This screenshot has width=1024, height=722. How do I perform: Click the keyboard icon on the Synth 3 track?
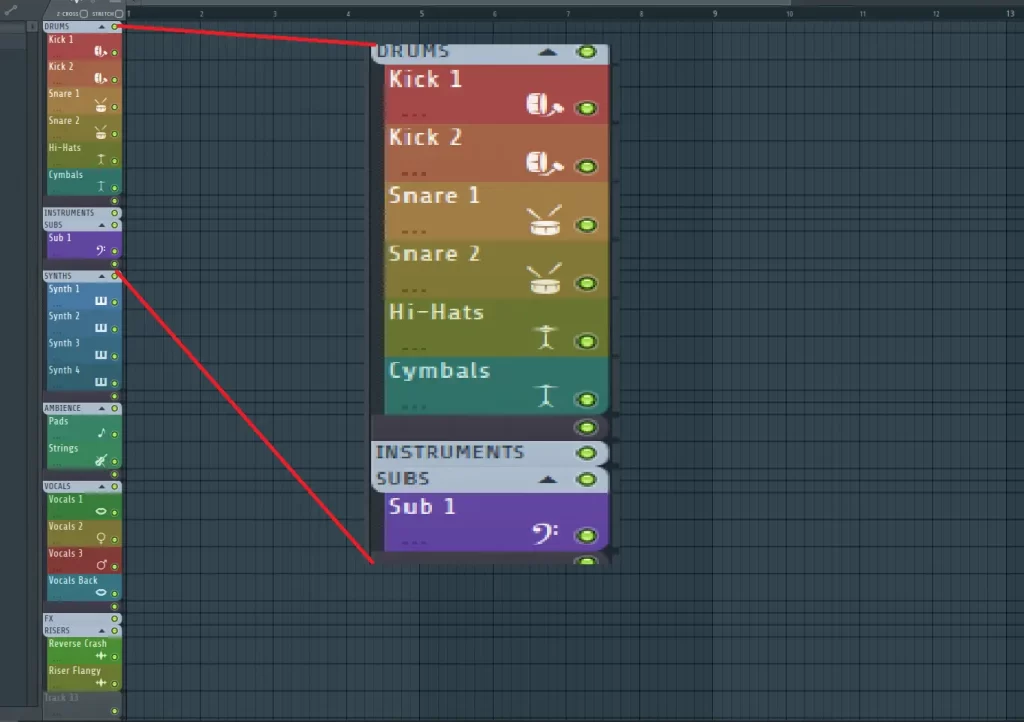coord(101,355)
